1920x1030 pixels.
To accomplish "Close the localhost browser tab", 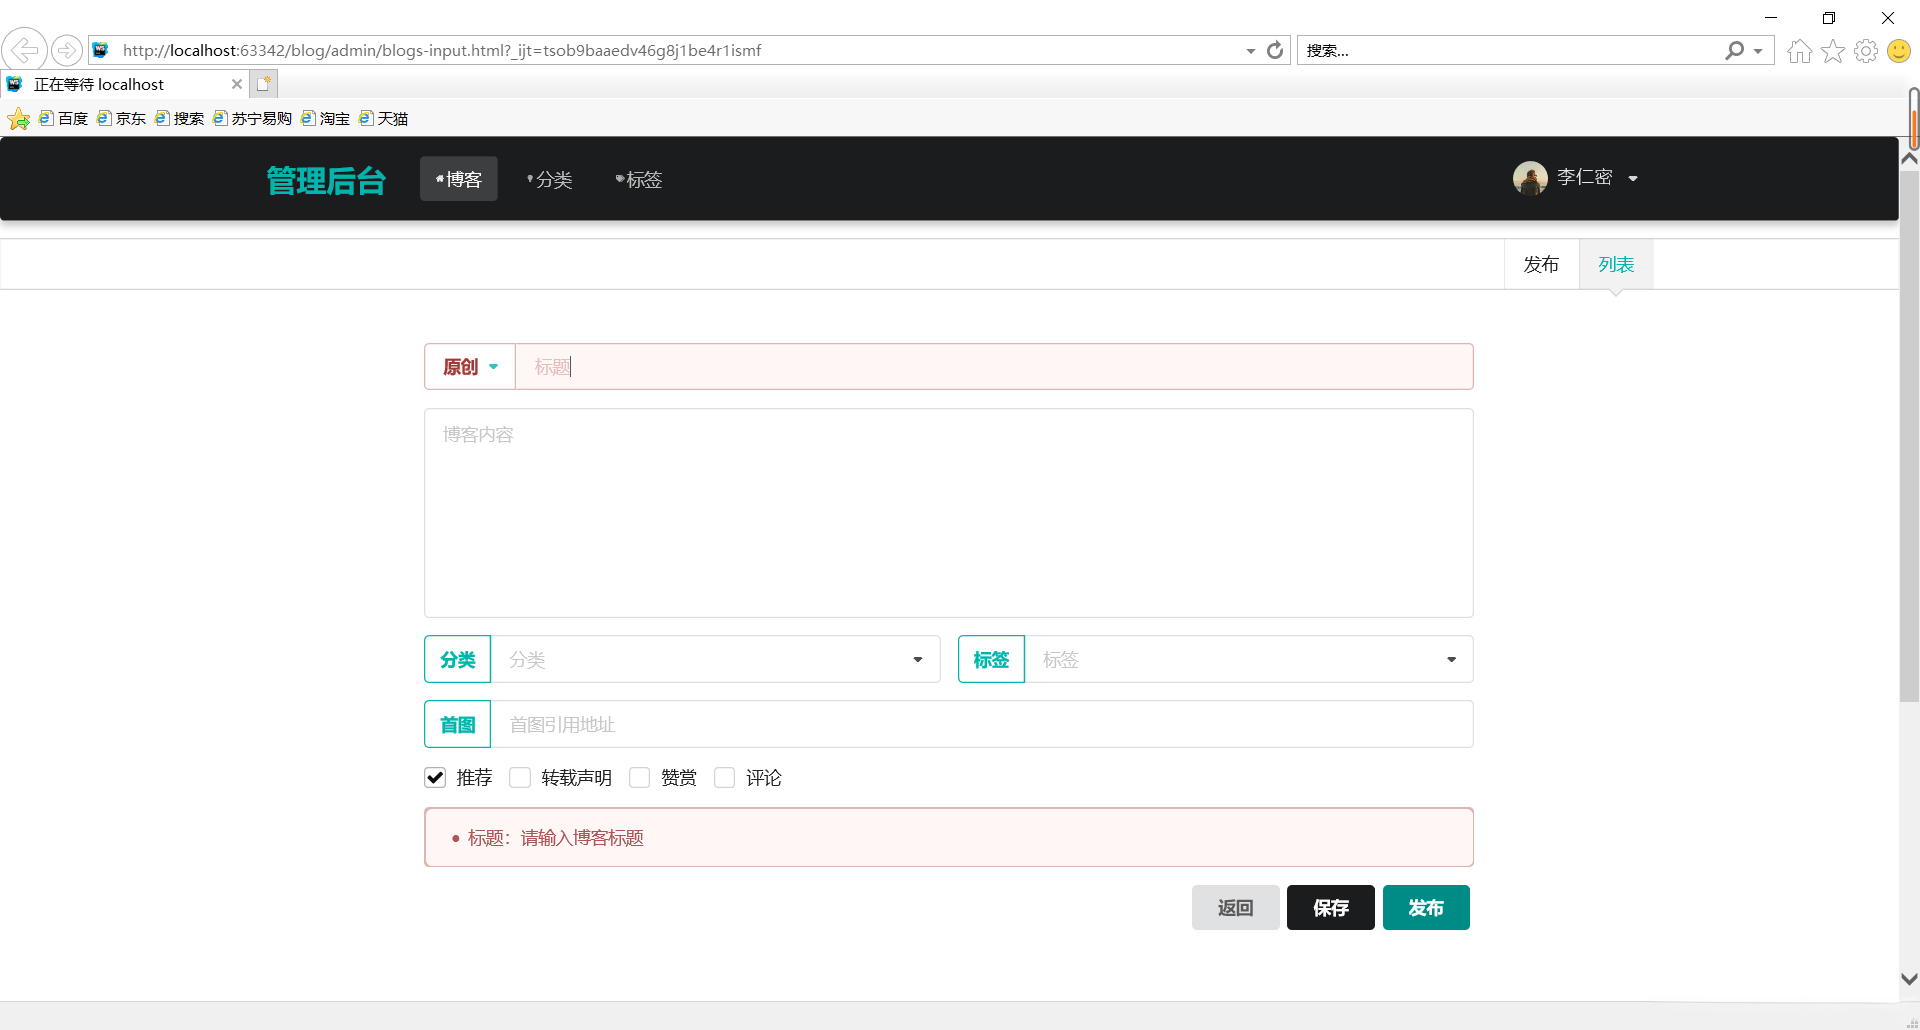I will coord(237,84).
